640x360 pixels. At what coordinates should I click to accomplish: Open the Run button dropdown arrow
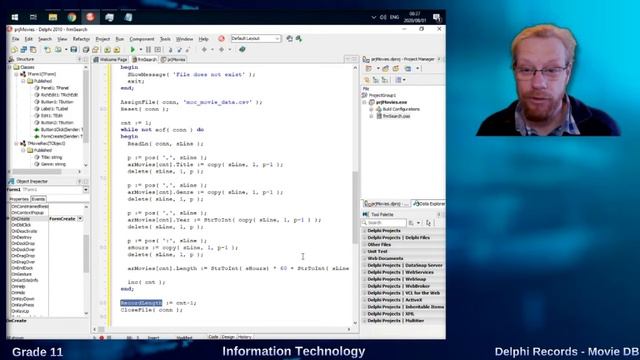click(141, 49)
